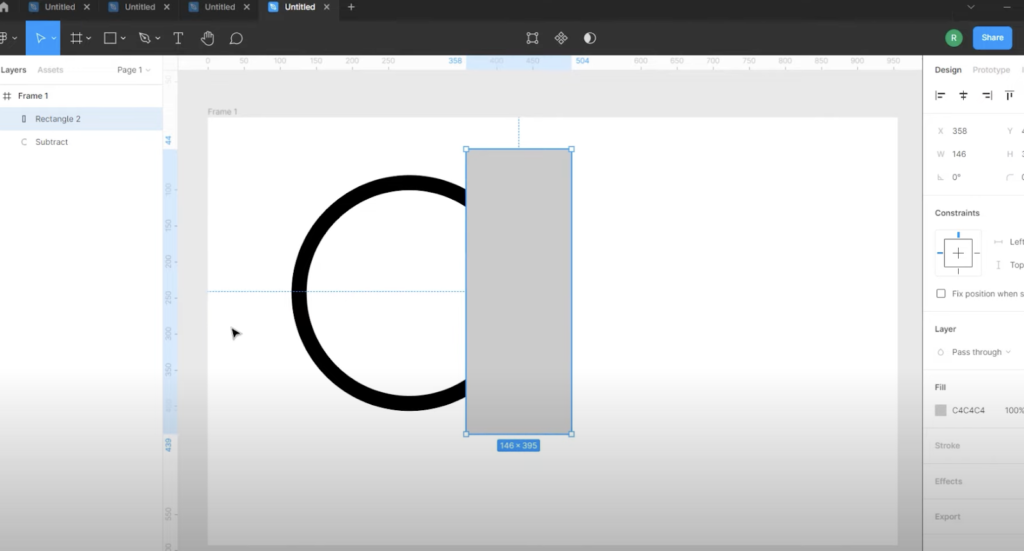The height and width of the screenshot is (551, 1024).
Task: Open the Figma main menu icon
Action: pyautogui.click(x=5, y=38)
